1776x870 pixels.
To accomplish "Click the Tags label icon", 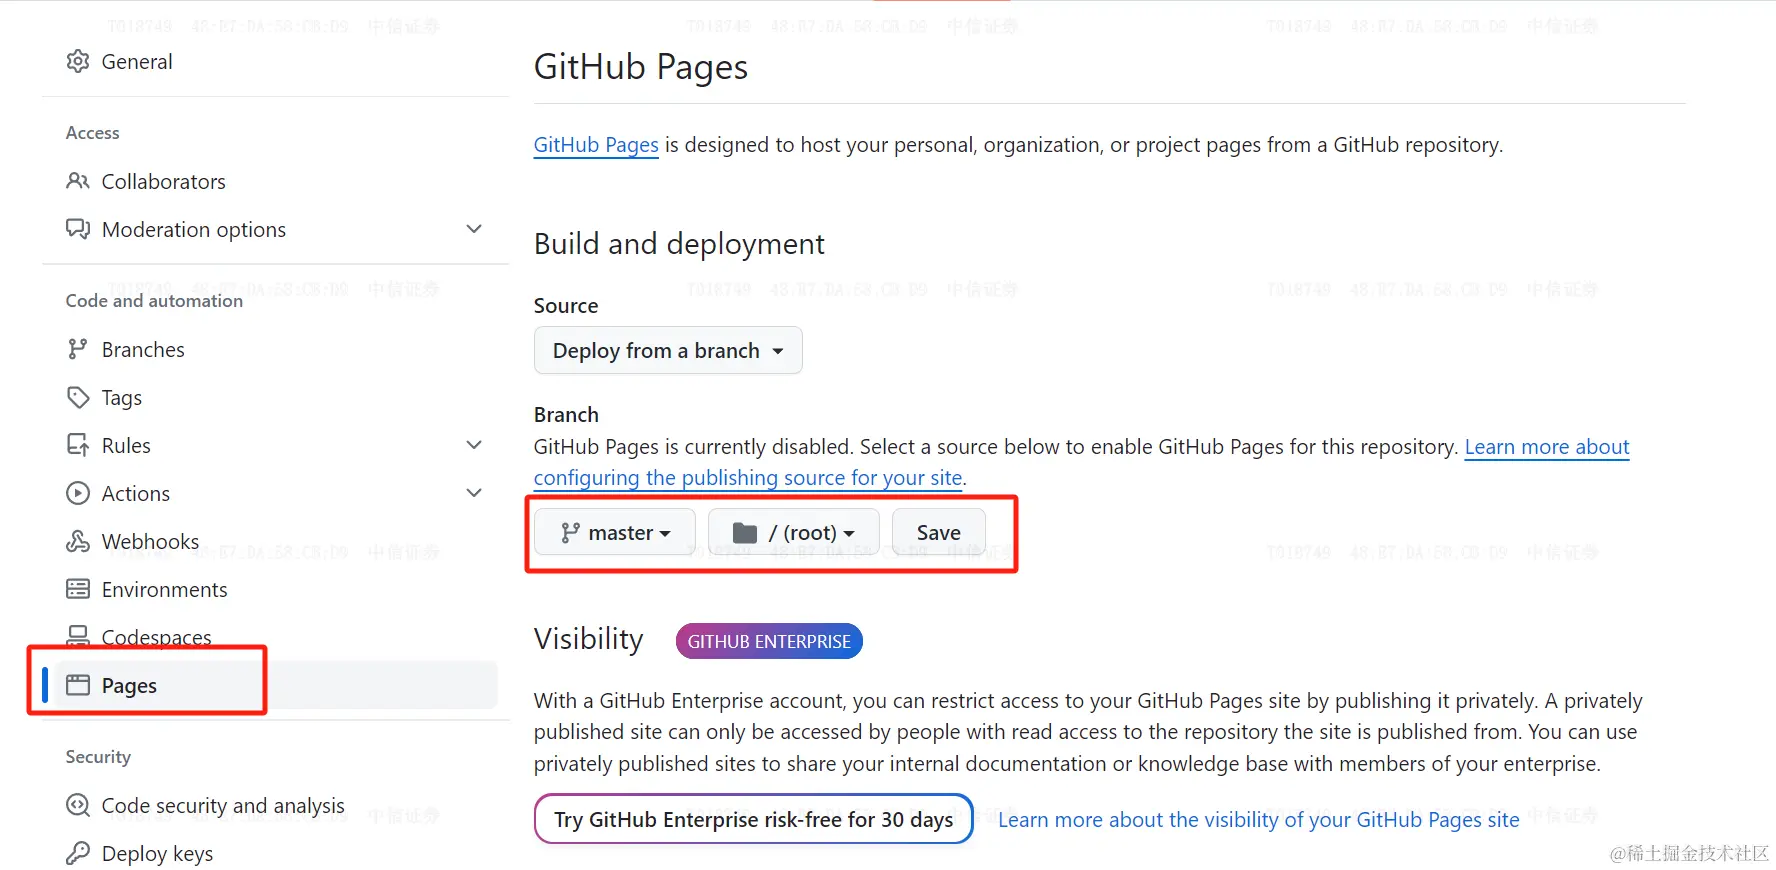I will [78, 397].
